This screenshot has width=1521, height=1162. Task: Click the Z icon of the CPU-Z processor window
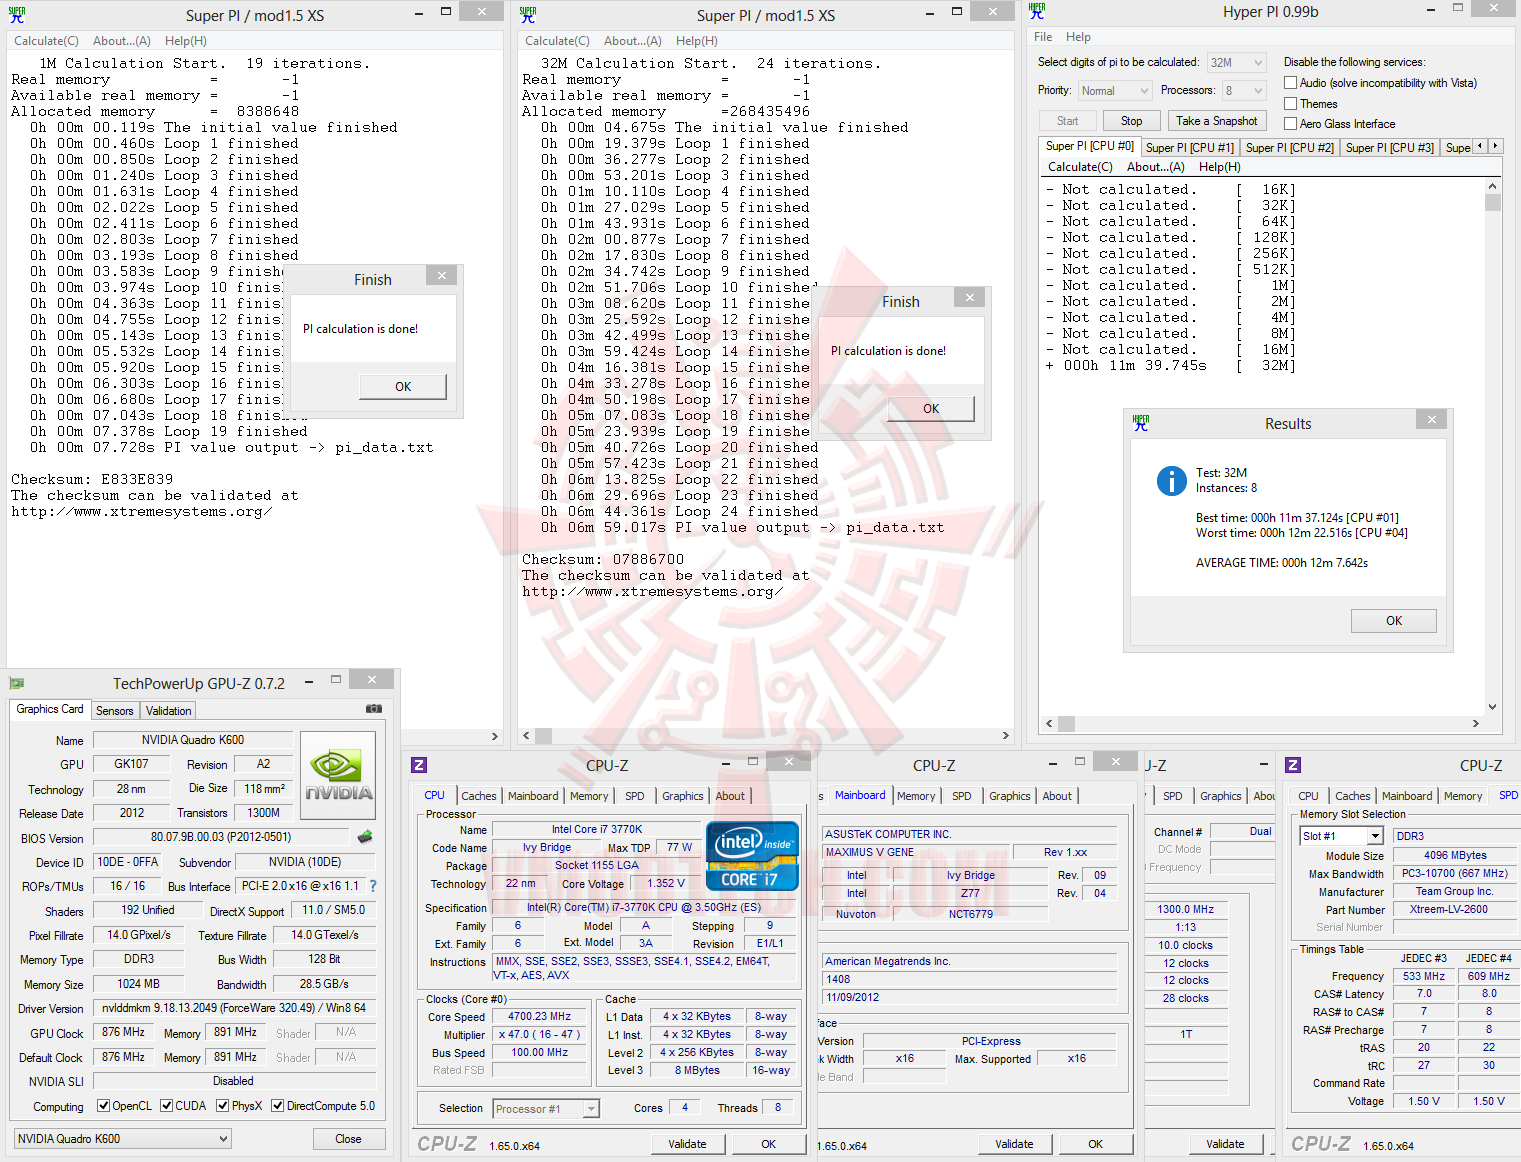point(419,765)
